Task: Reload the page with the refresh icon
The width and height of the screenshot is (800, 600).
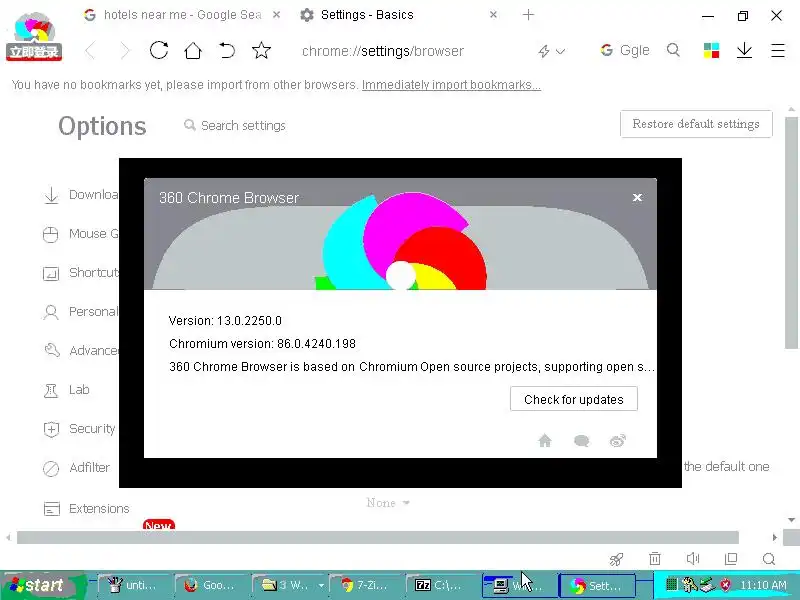Action: point(159,50)
